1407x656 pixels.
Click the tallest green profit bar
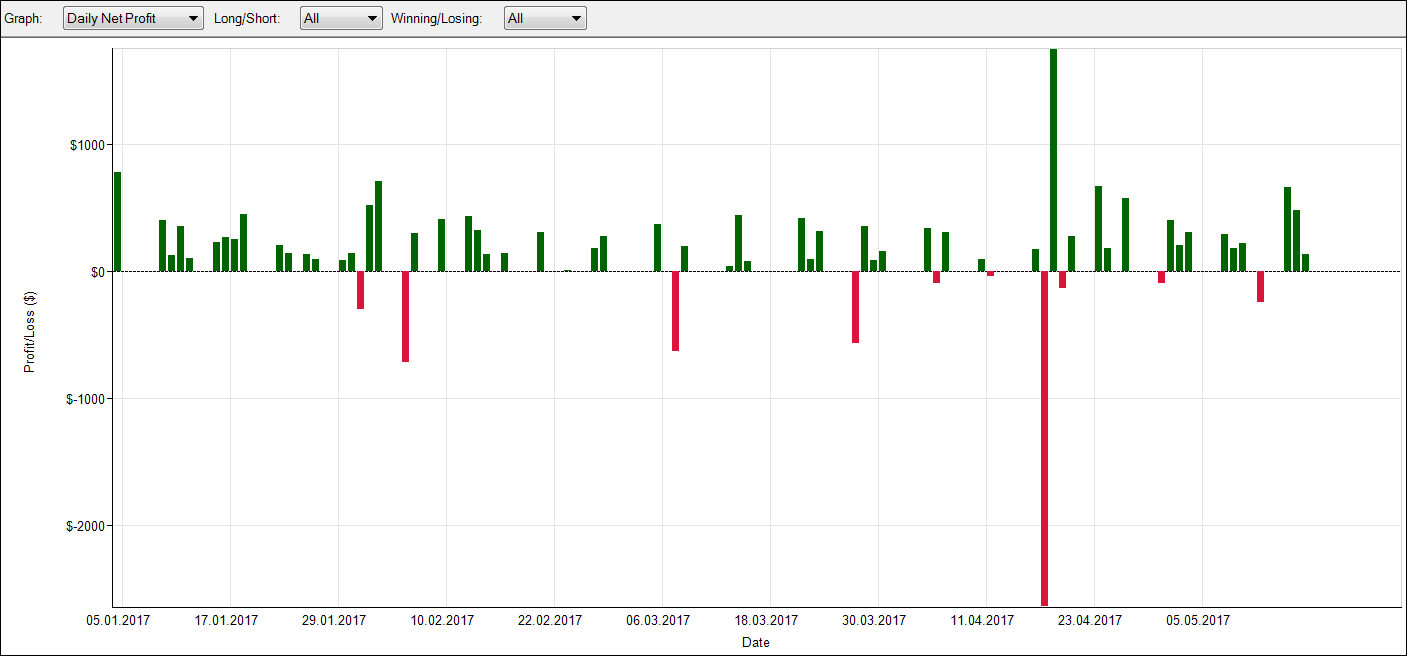pos(1053,160)
